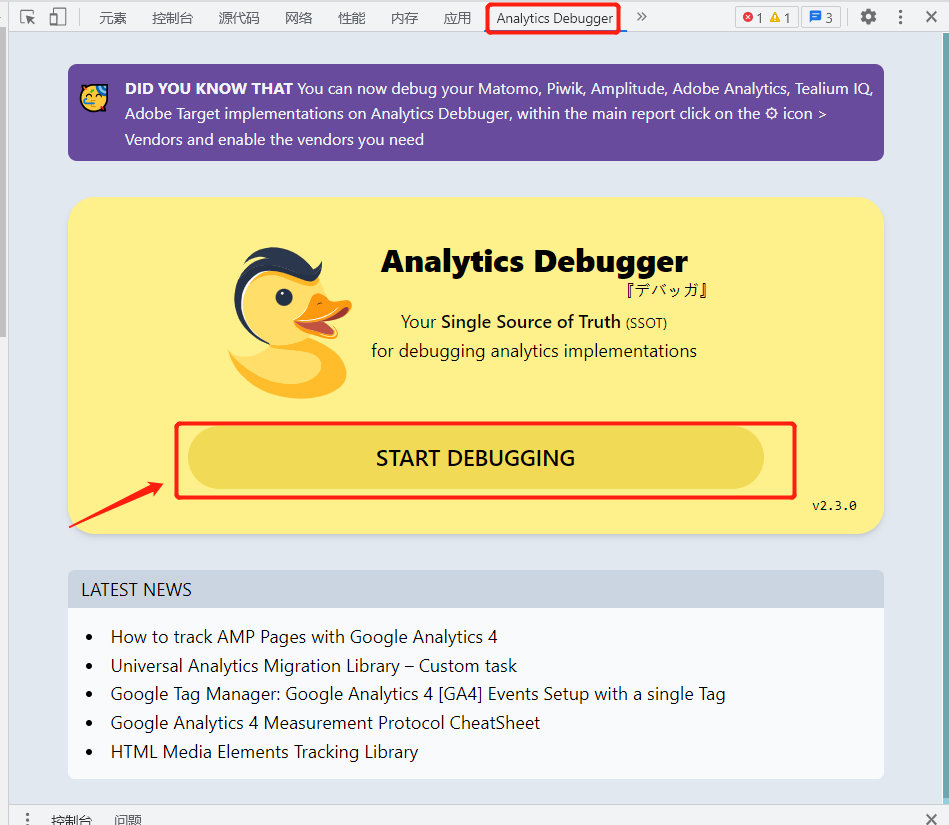Image resolution: width=949 pixels, height=825 pixels.
Task: Switch to the 网络 (Network) tab
Action: tap(298, 18)
